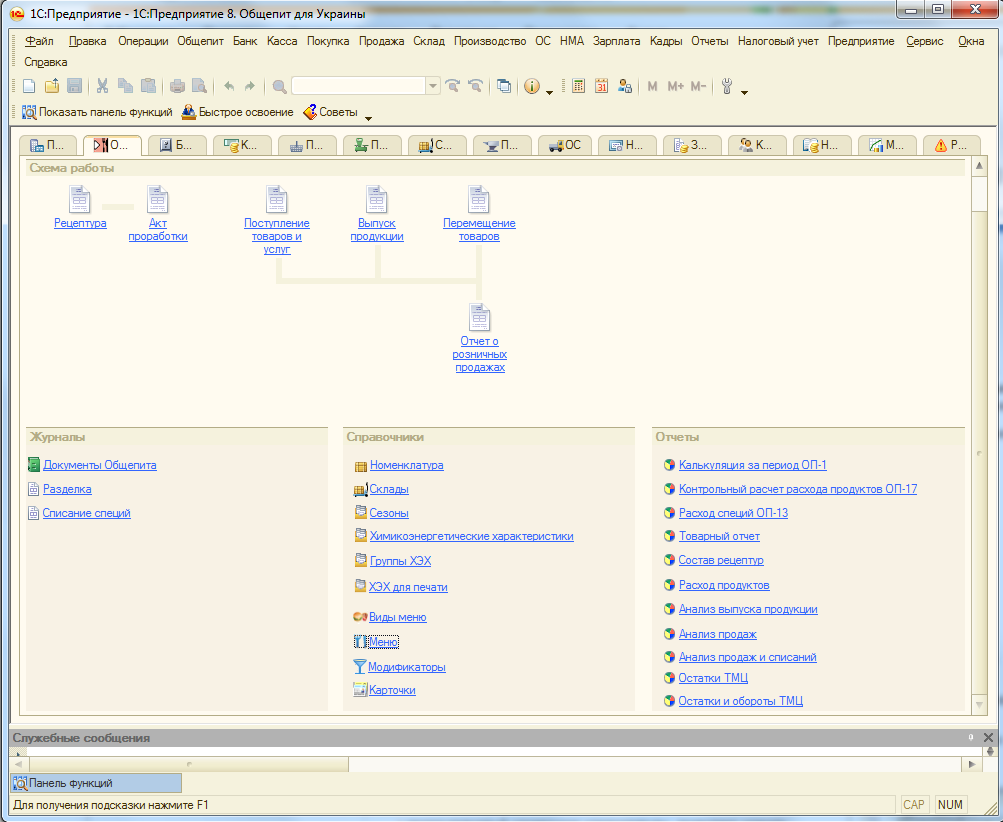Click the Советы button

point(330,112)
